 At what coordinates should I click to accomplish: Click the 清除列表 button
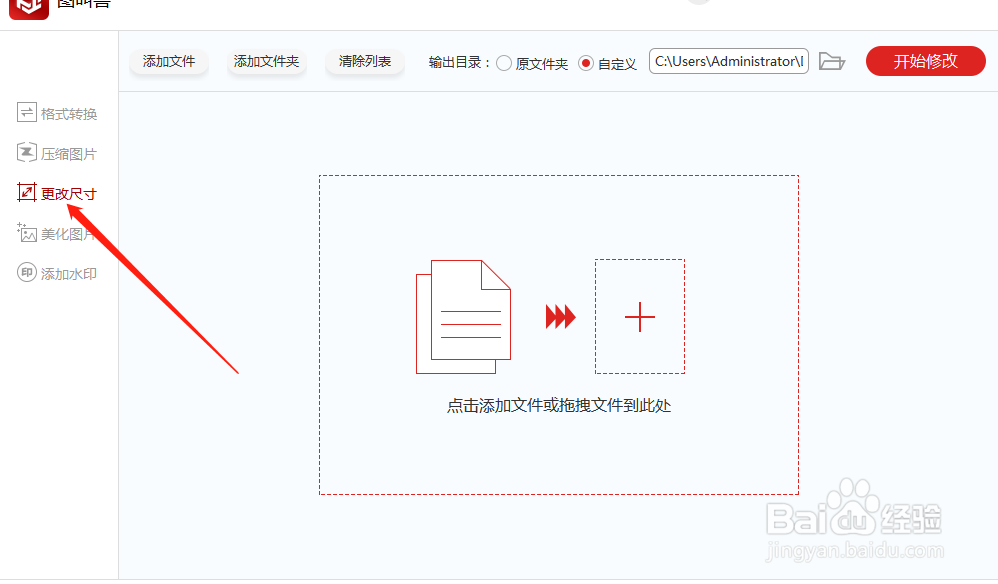pyautogui.click(x=364, y=61)
